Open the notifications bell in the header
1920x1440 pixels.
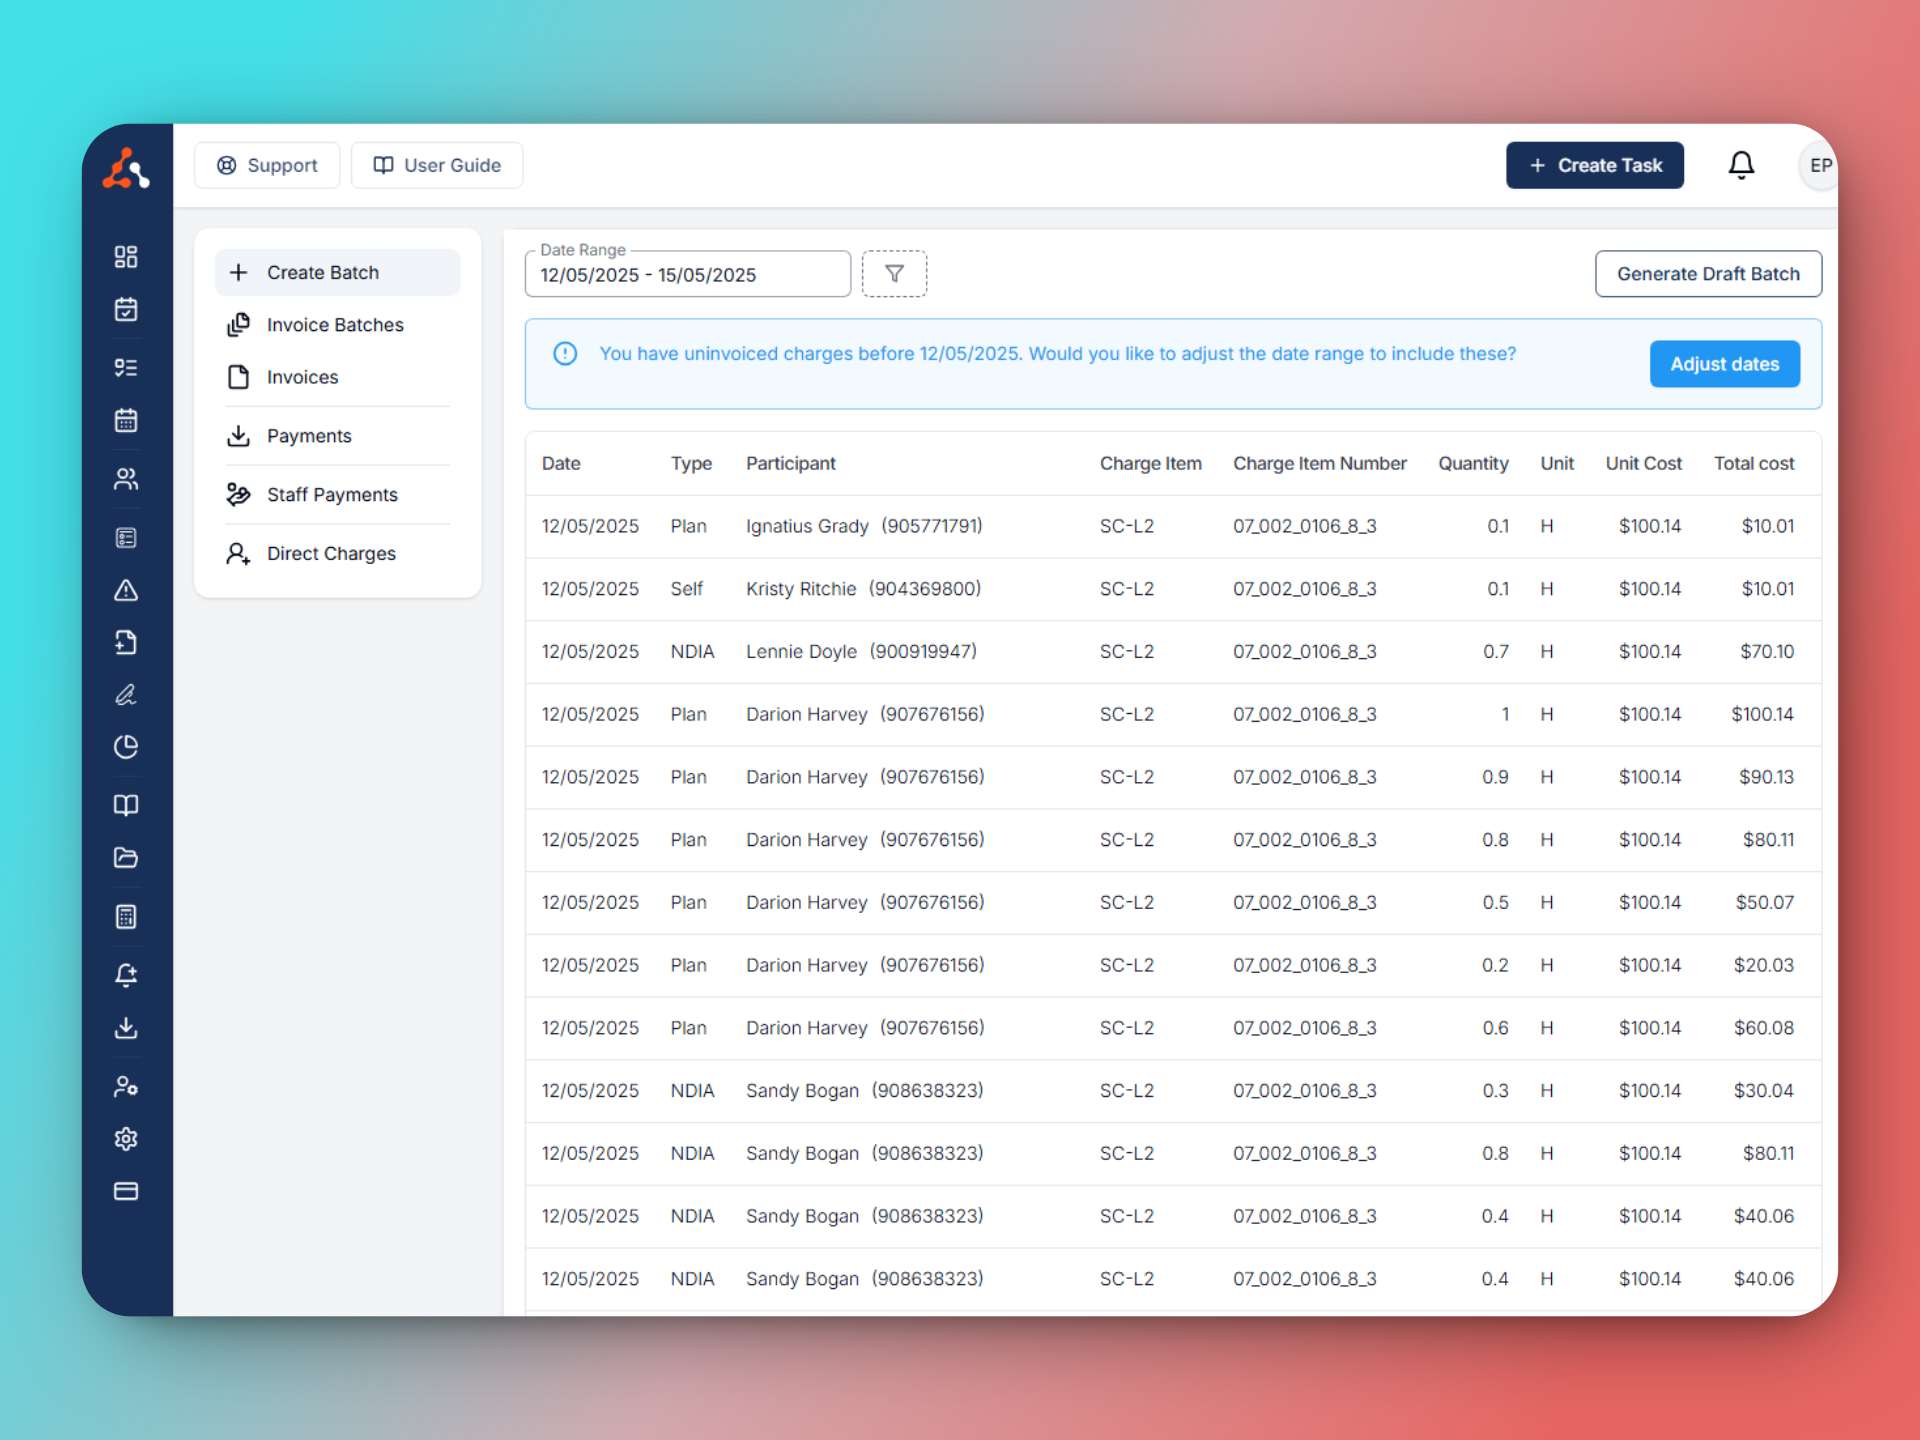click(1741, 165)
